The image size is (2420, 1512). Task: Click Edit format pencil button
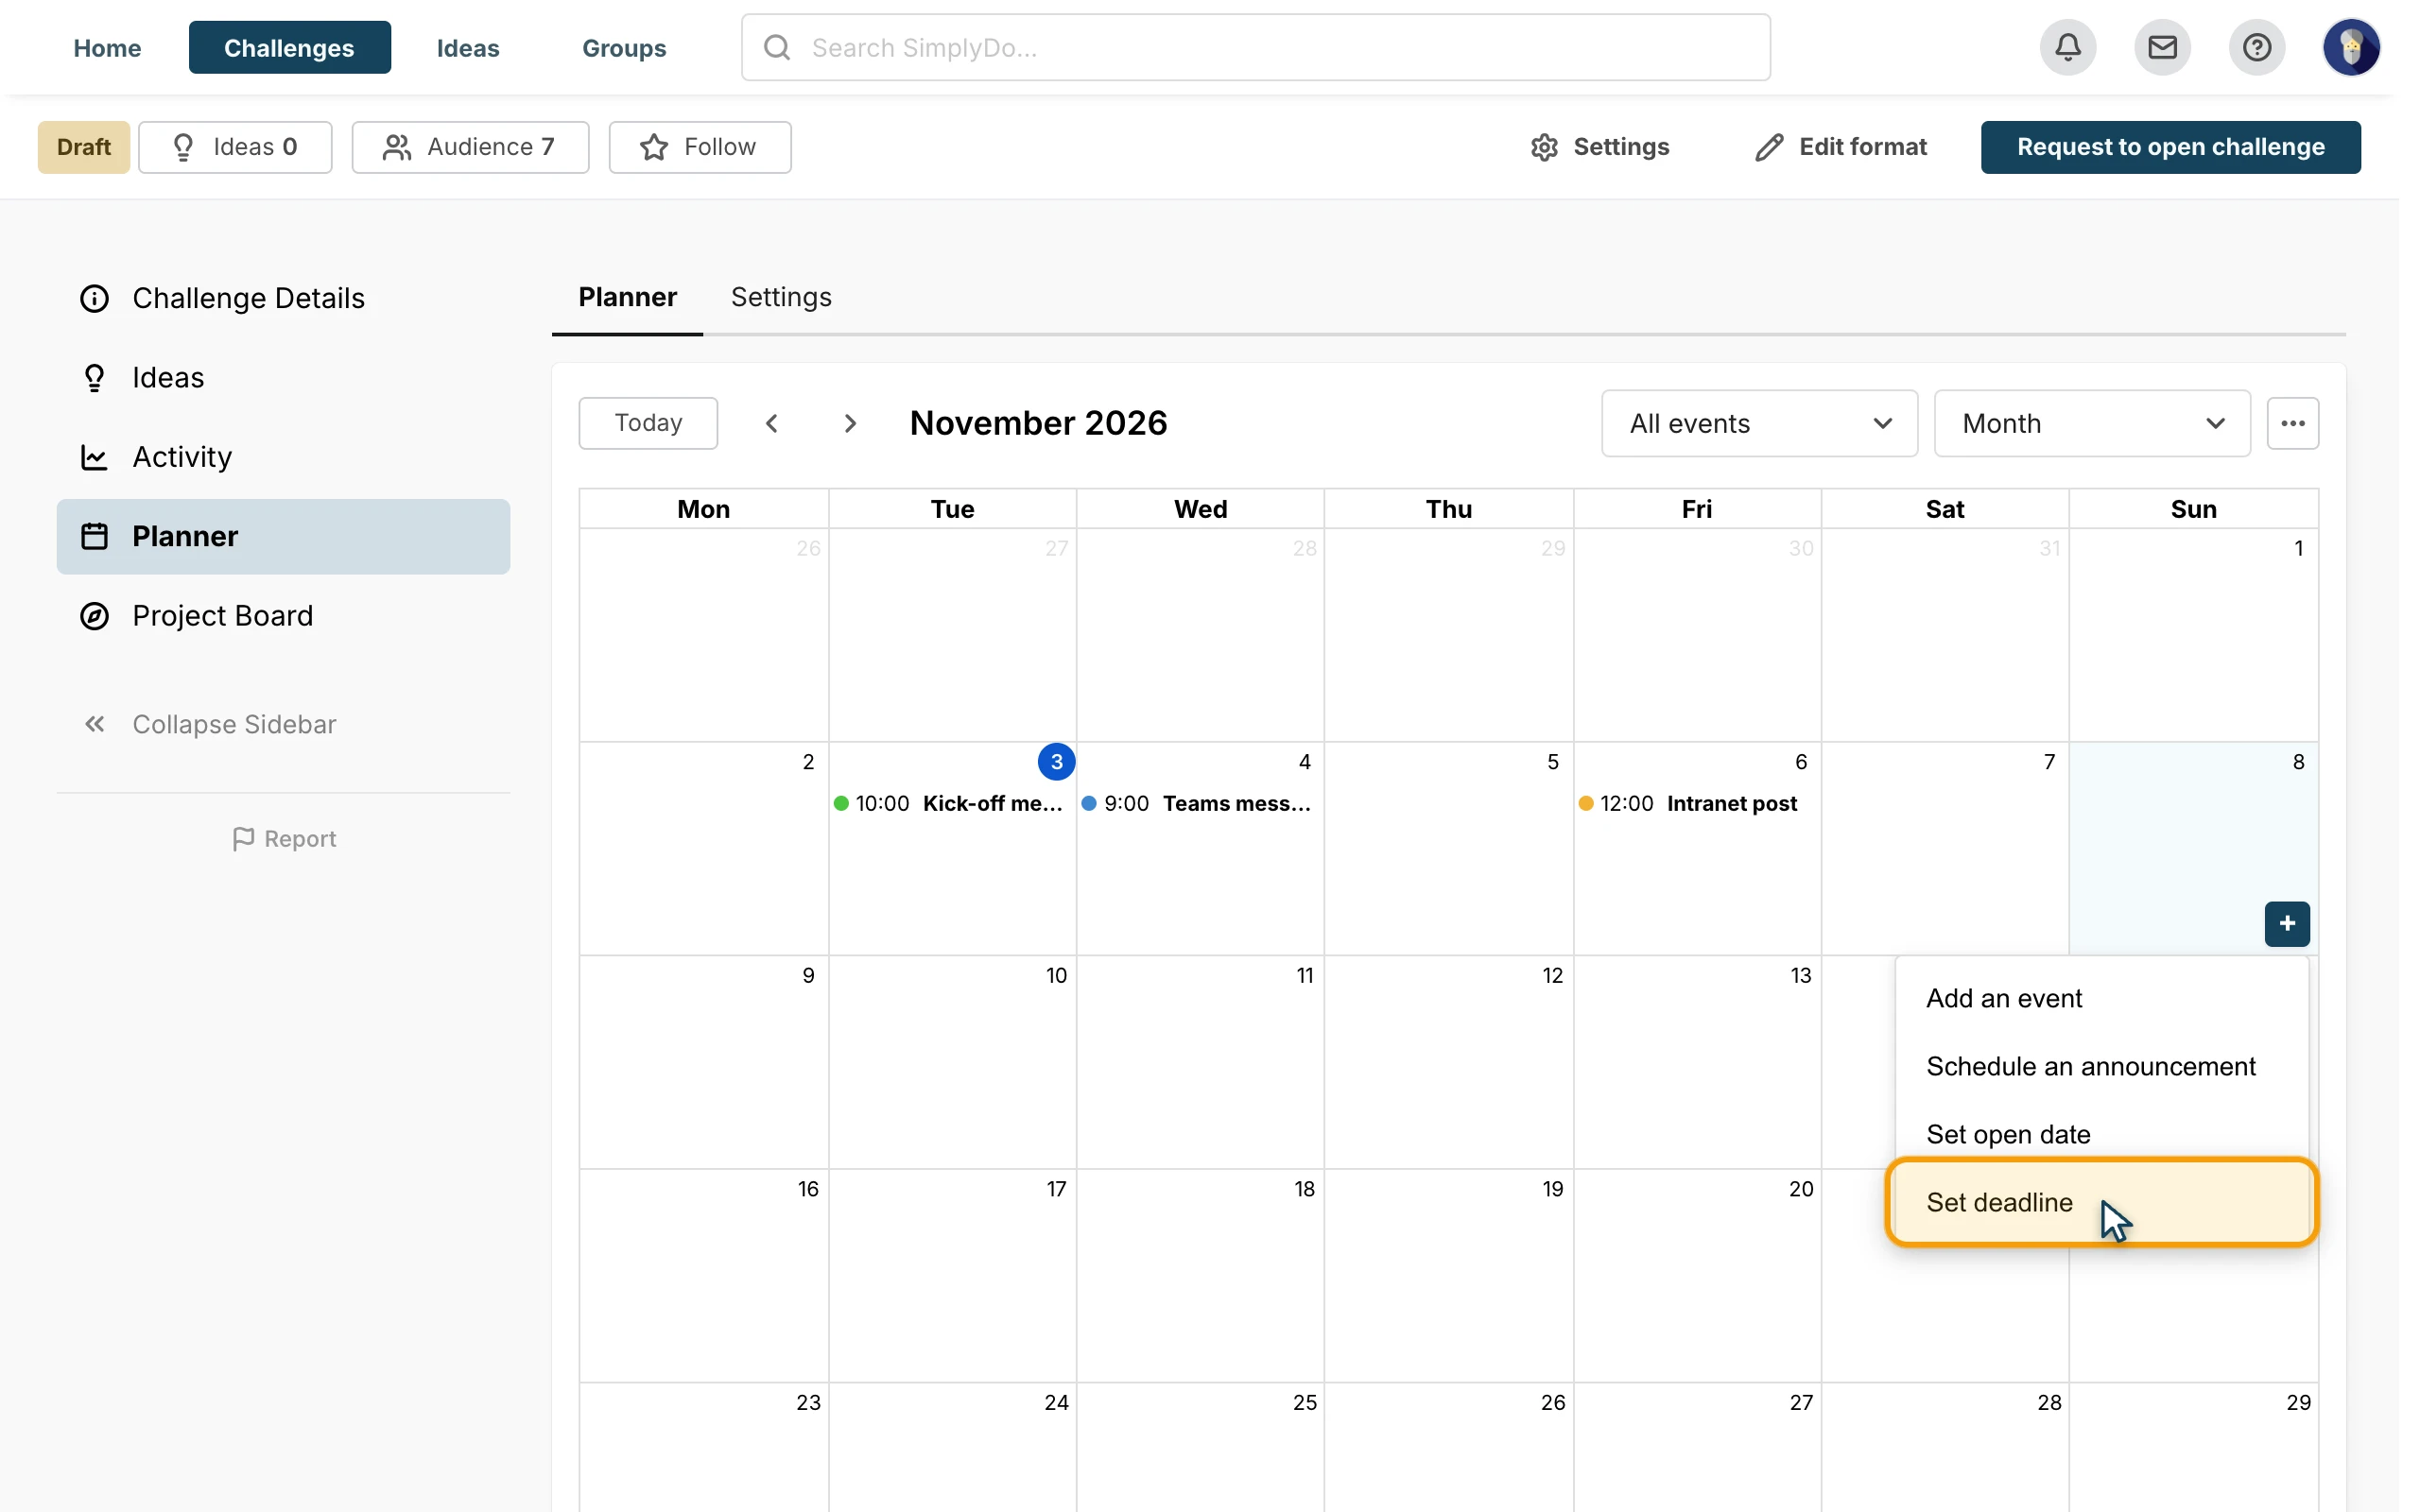pyautogui.click(x=1840, y=147)
